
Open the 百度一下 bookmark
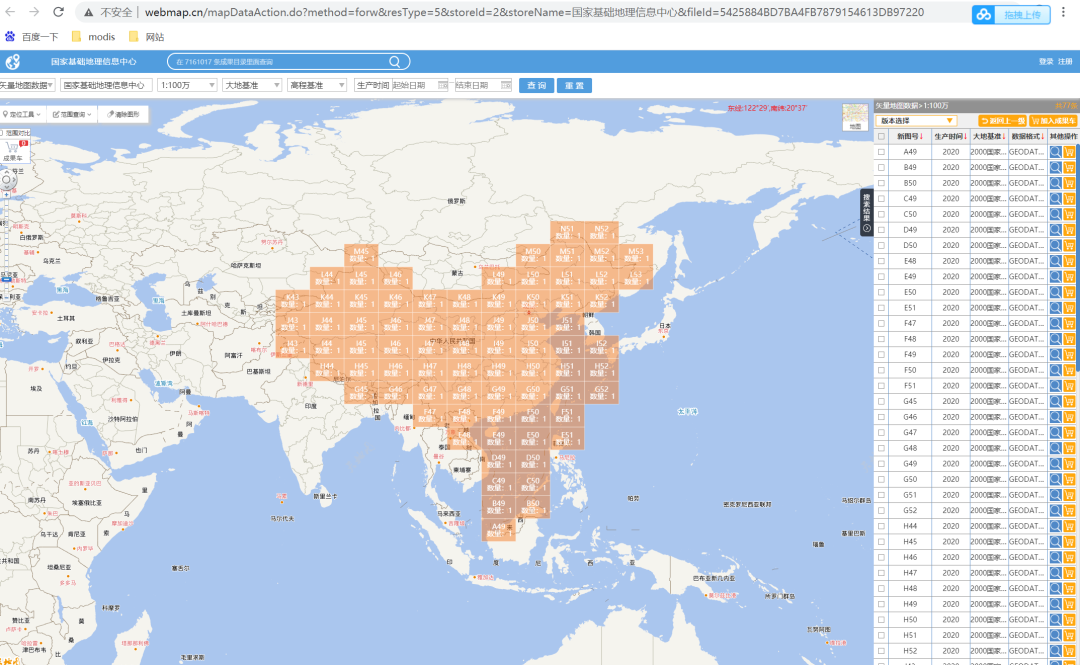tap(32, 37)
